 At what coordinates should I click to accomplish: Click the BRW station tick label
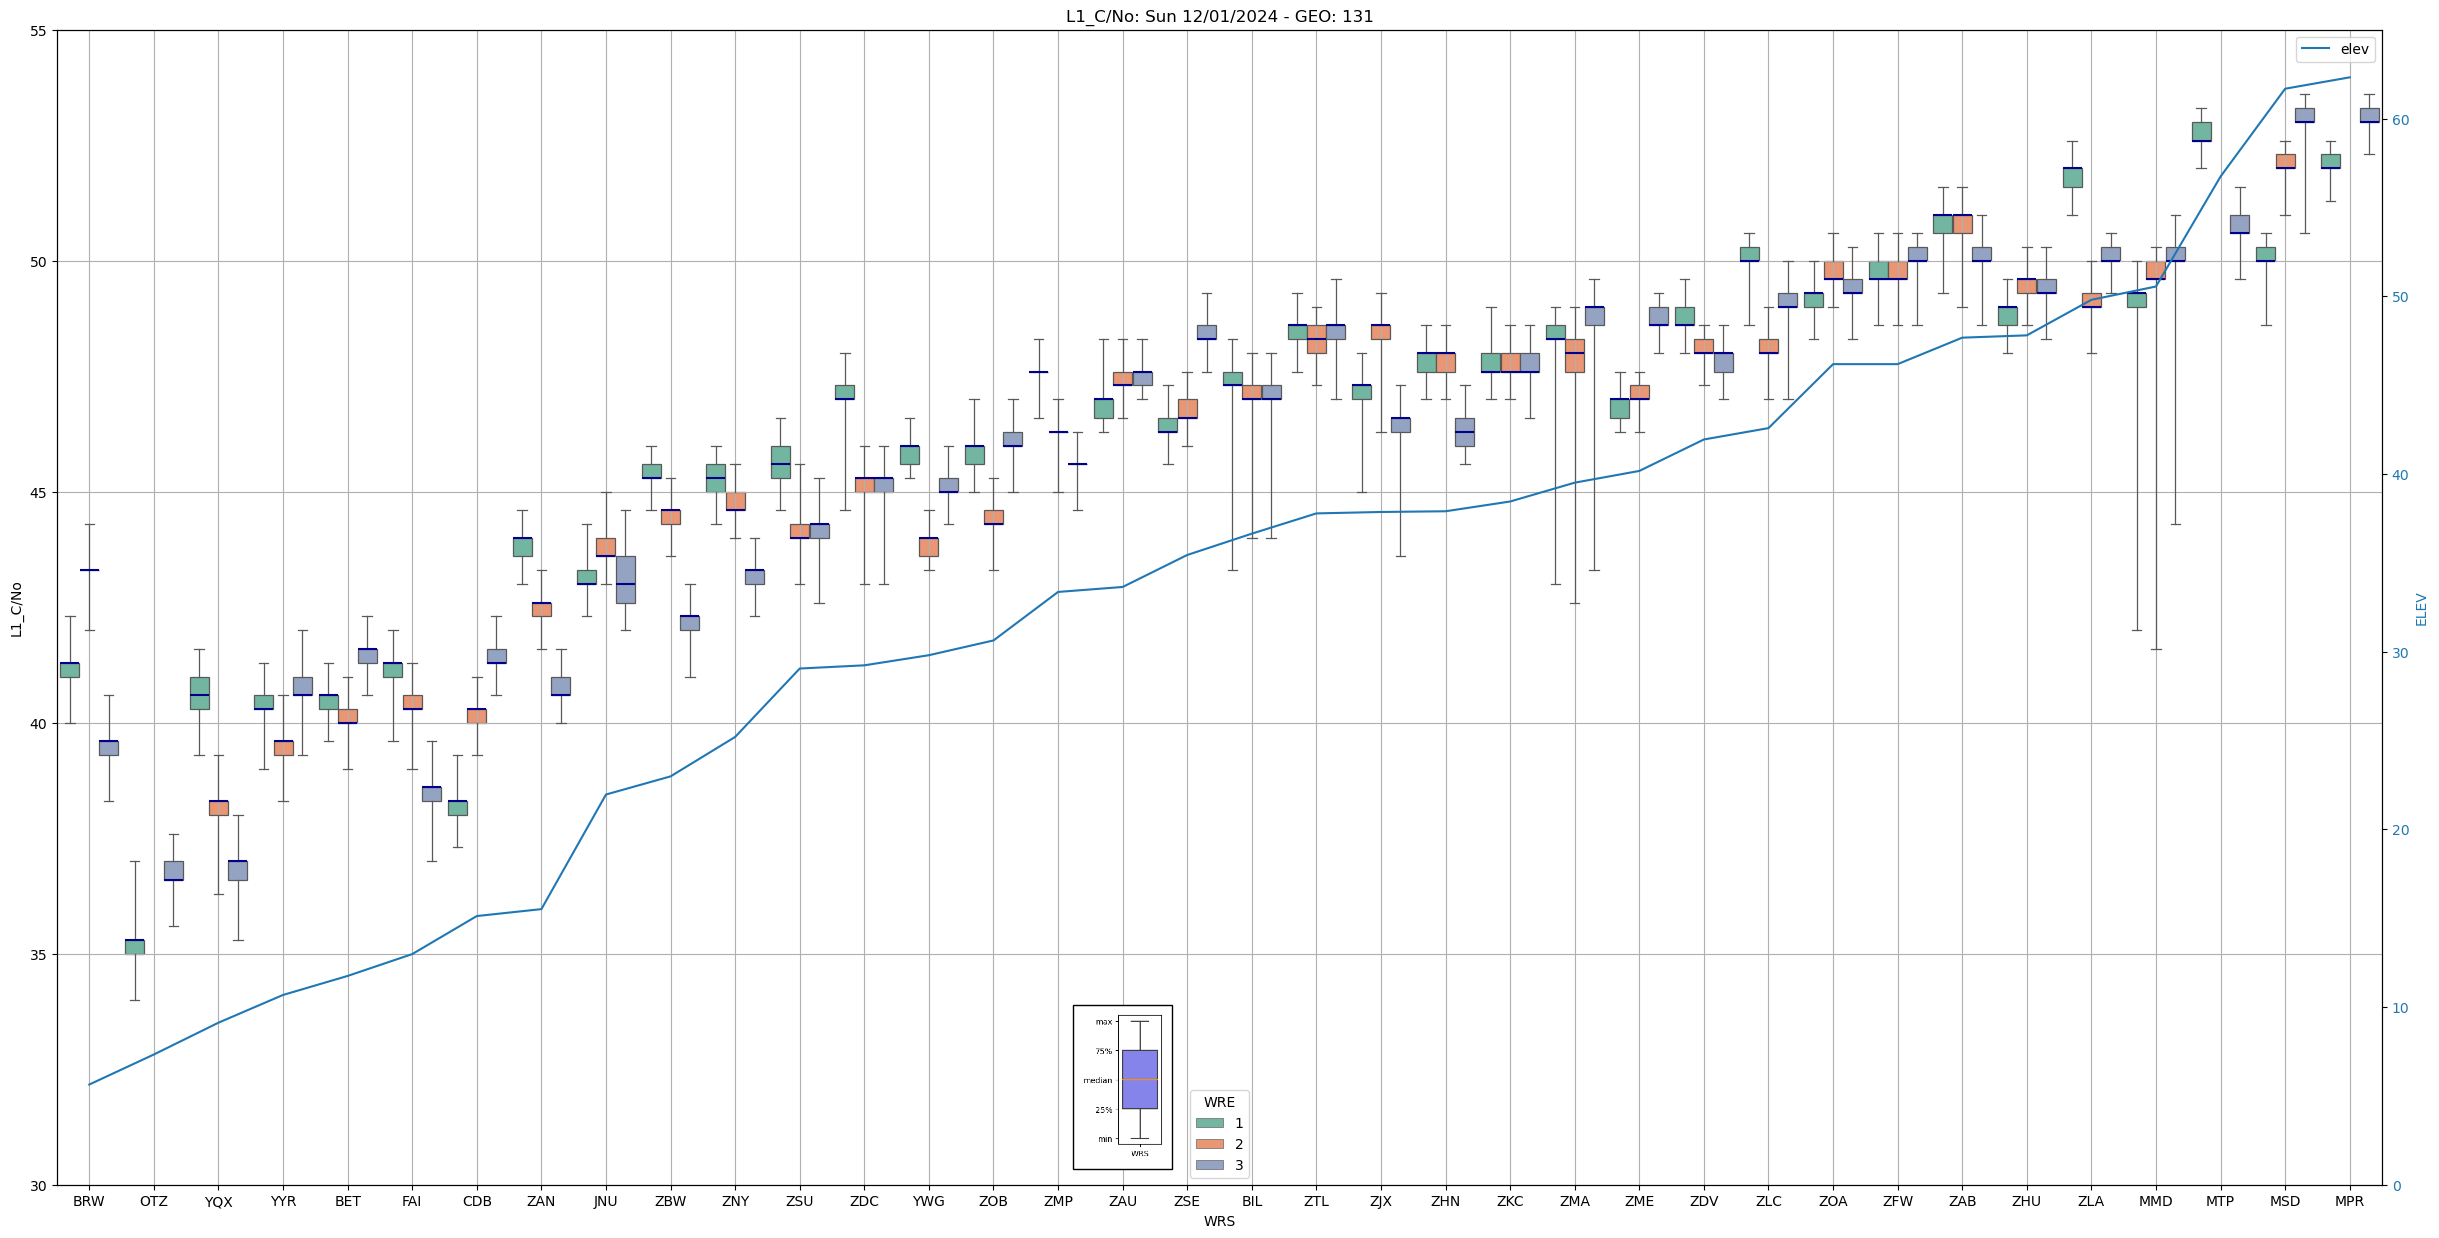coord(89,1201)
